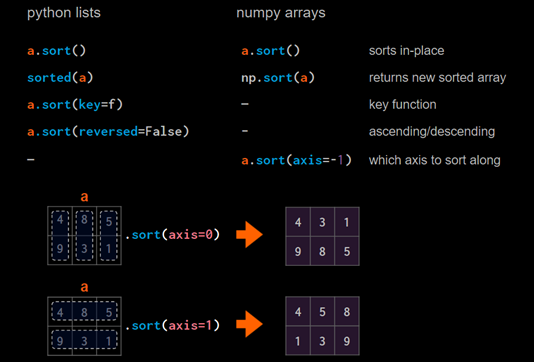
Task: Click cell 3 in the axis=1 result grid
Action: point(323,341)
